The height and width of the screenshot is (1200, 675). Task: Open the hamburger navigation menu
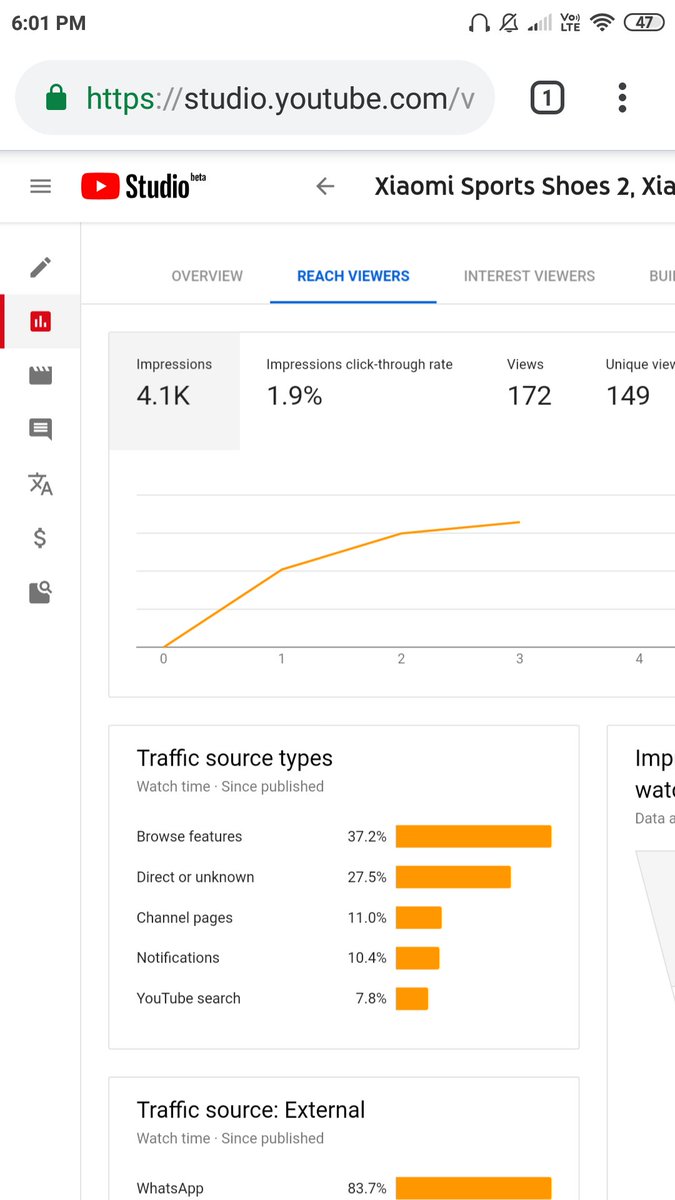click(40, 186)
